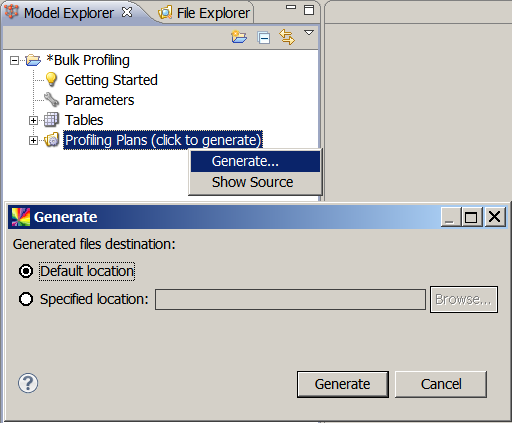The height and width of the screenshot is (423, 512).
Task: Click the Specified location path field
Action: pos(290,300)
